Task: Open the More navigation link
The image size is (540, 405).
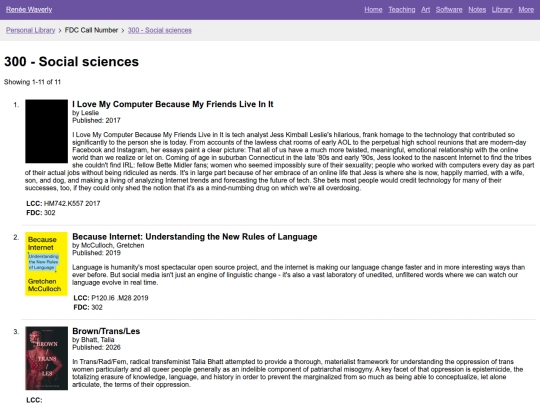Action: click(x=526, y=10)
